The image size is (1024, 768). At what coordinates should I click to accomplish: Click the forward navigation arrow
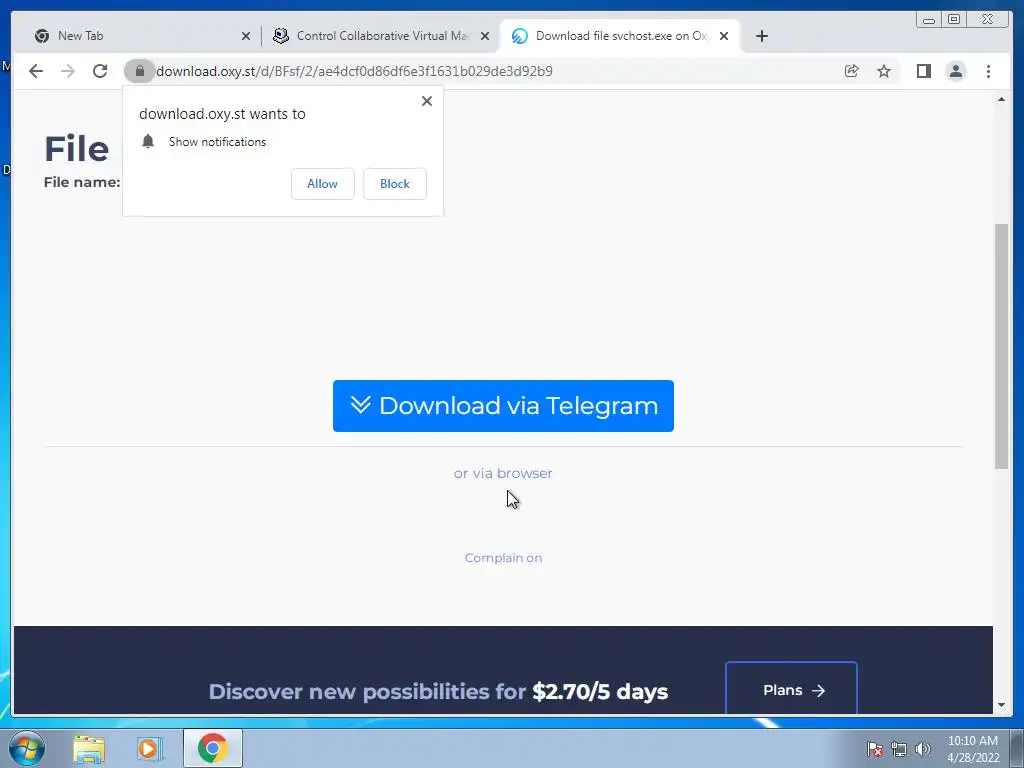click(x=68, y=71)
